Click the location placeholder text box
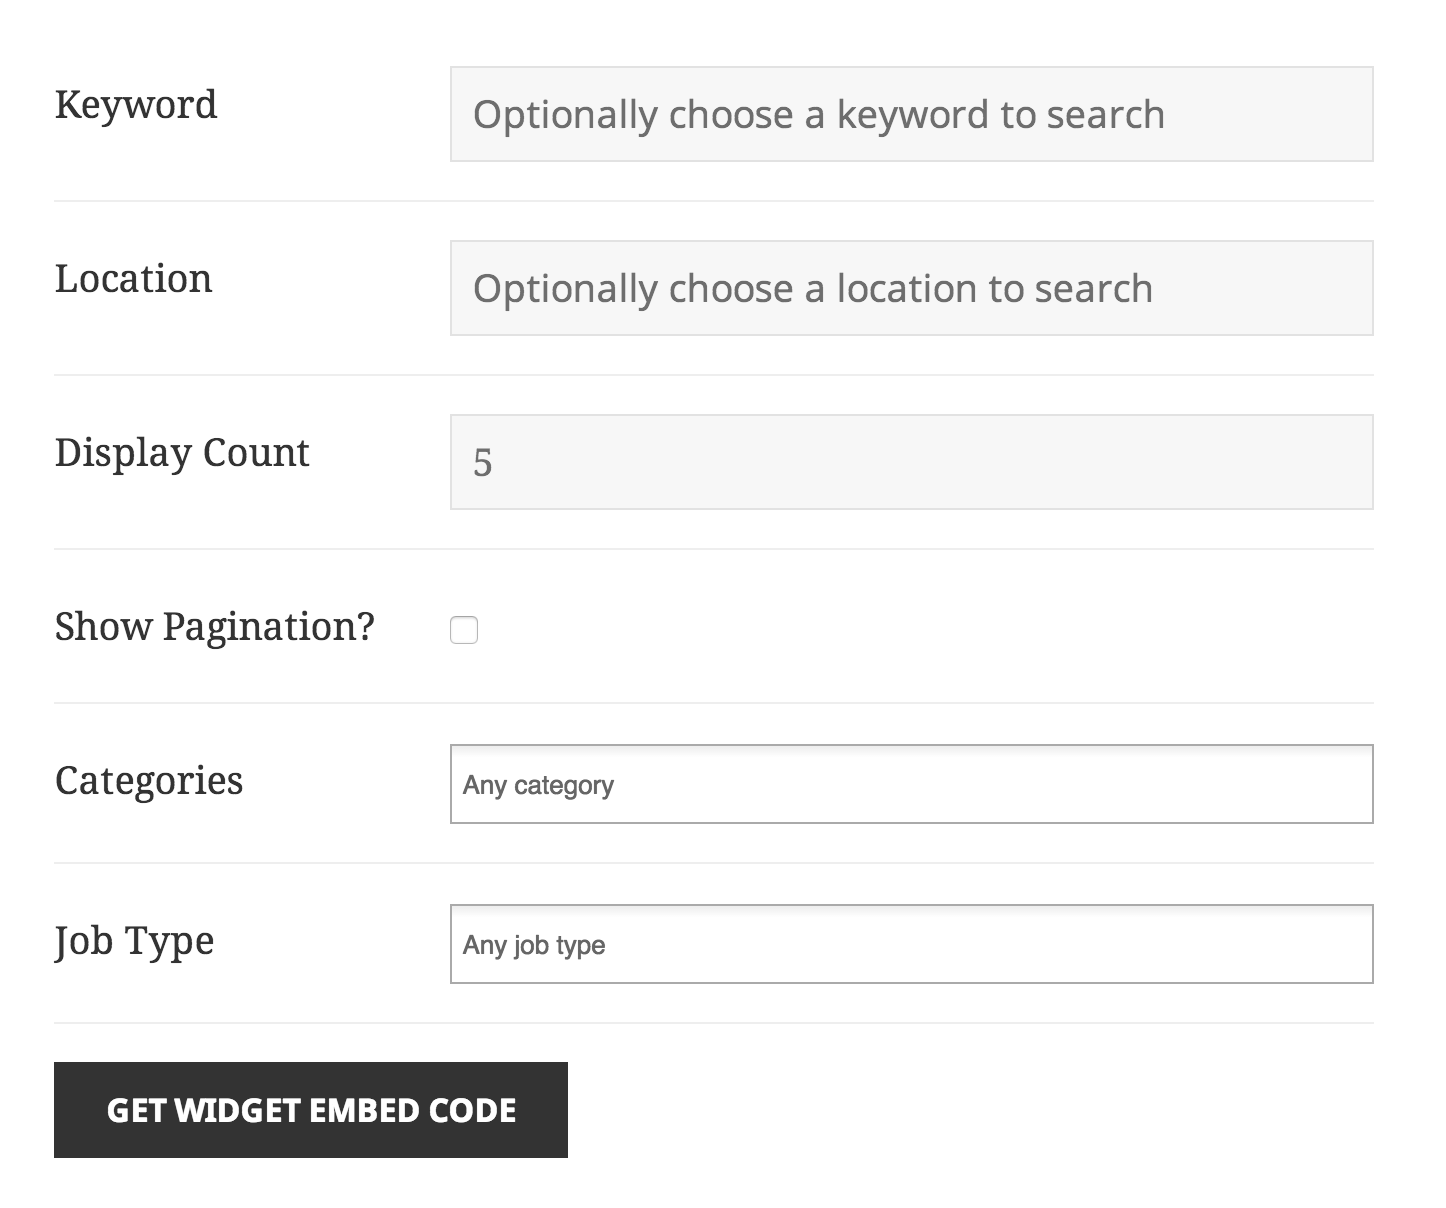Viewport: 1446px width, 1208px height. coord(812,288)
